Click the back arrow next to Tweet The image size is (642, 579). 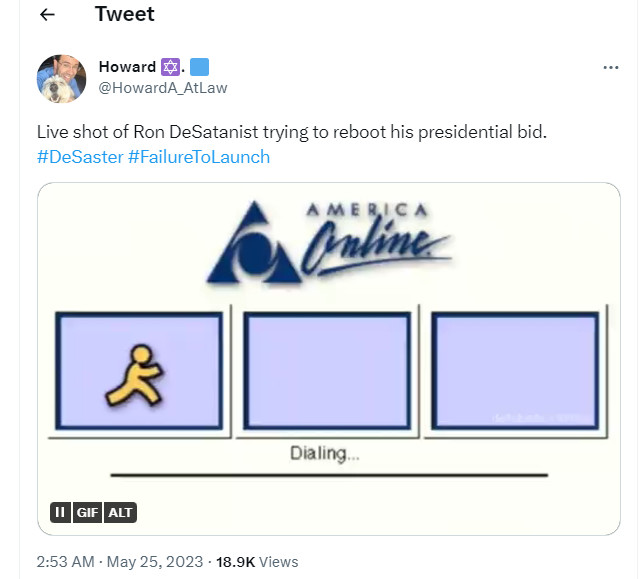tap(47, 15)
